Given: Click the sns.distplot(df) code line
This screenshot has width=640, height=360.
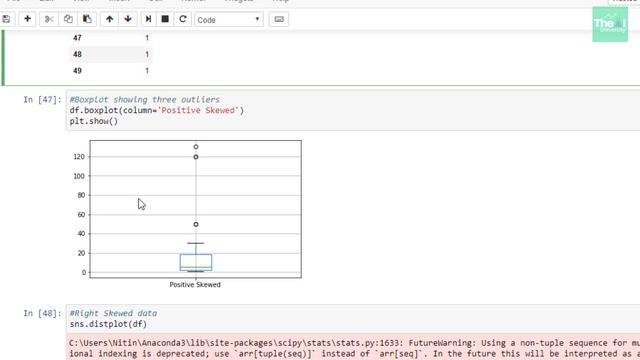Looking at the screenshot, I should [108, 324].
